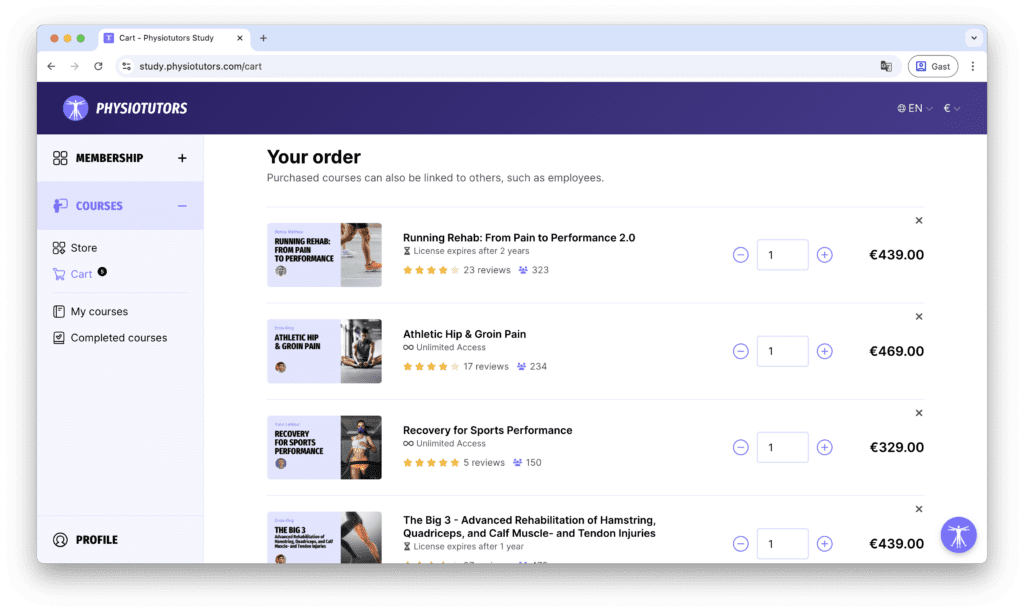This screenshot has width=1024, height=612.
Task: Open the EN language dropdown
Action: coord(915,108)
